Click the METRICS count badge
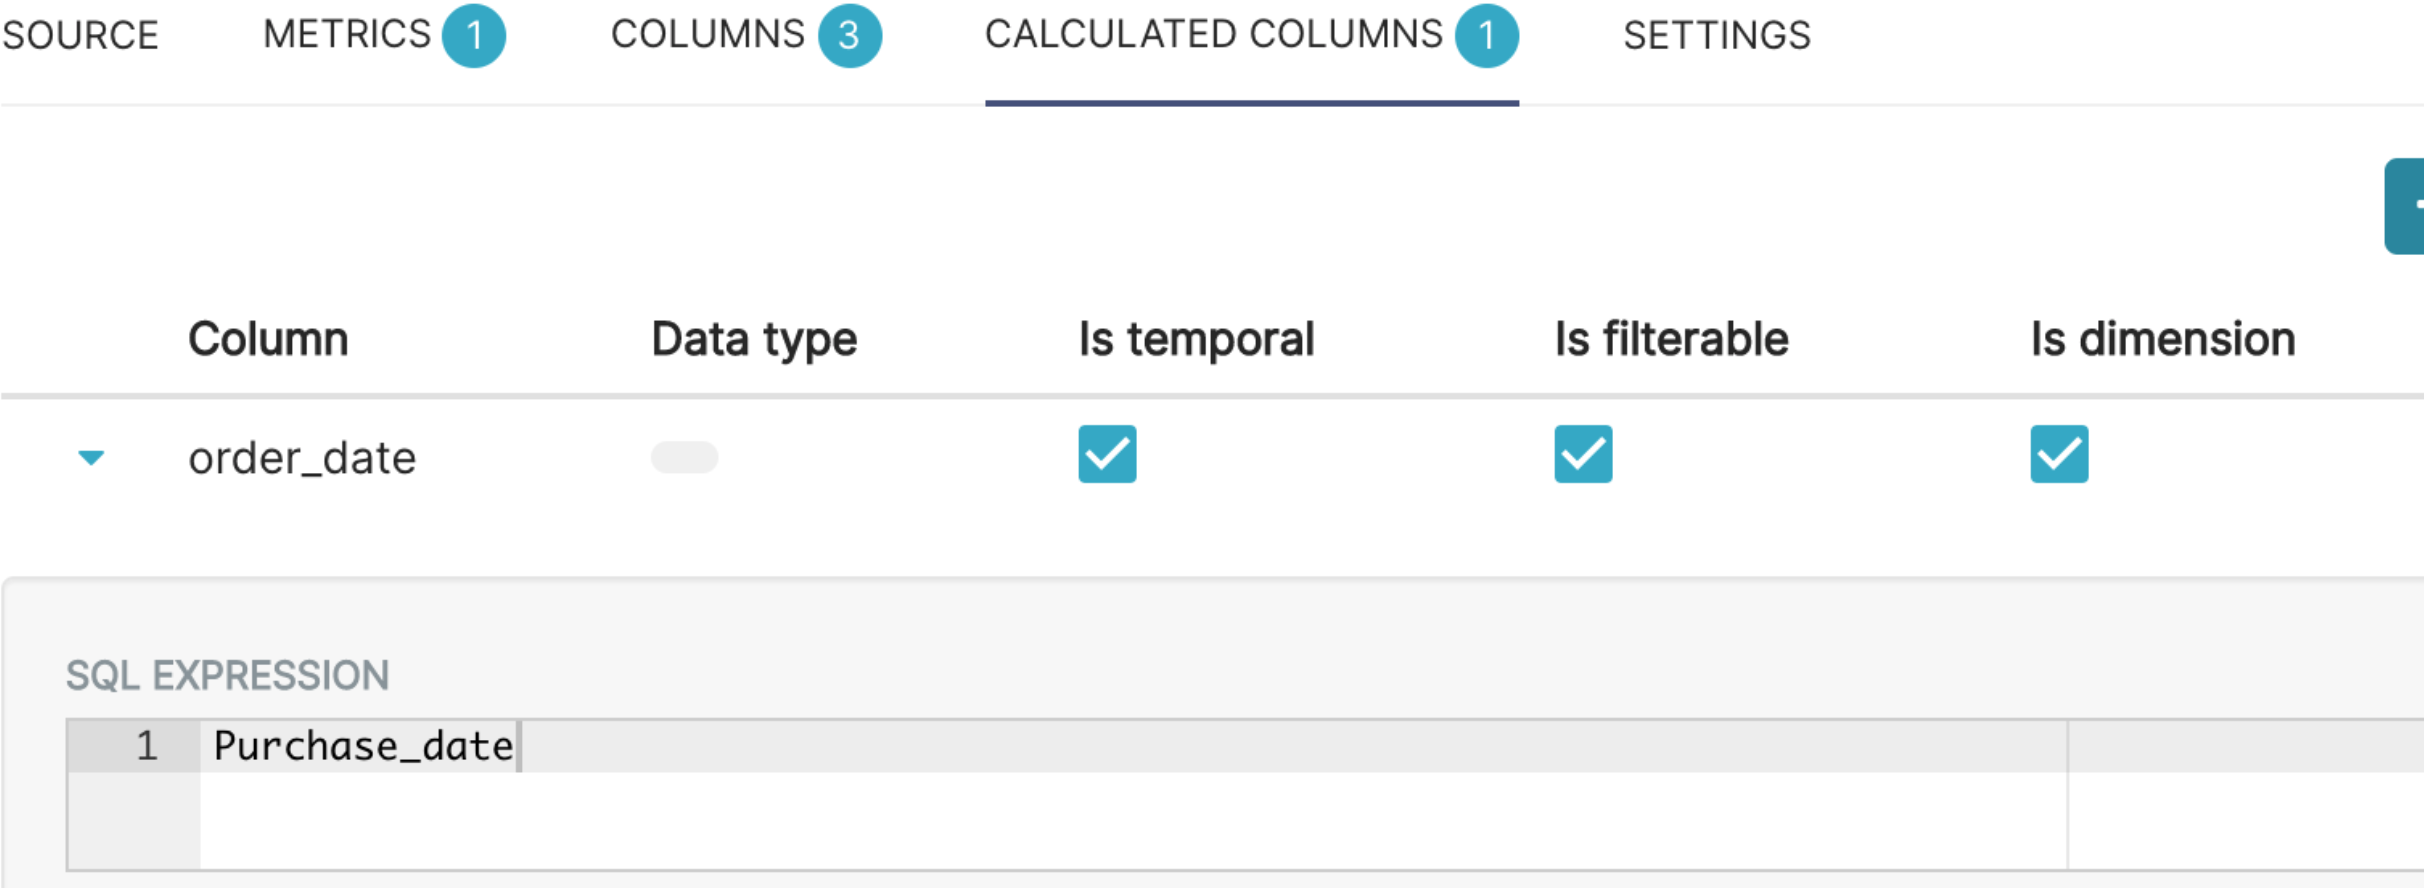Image resolution: width=2424 pixels, height=888 pixels. point(474,36)
